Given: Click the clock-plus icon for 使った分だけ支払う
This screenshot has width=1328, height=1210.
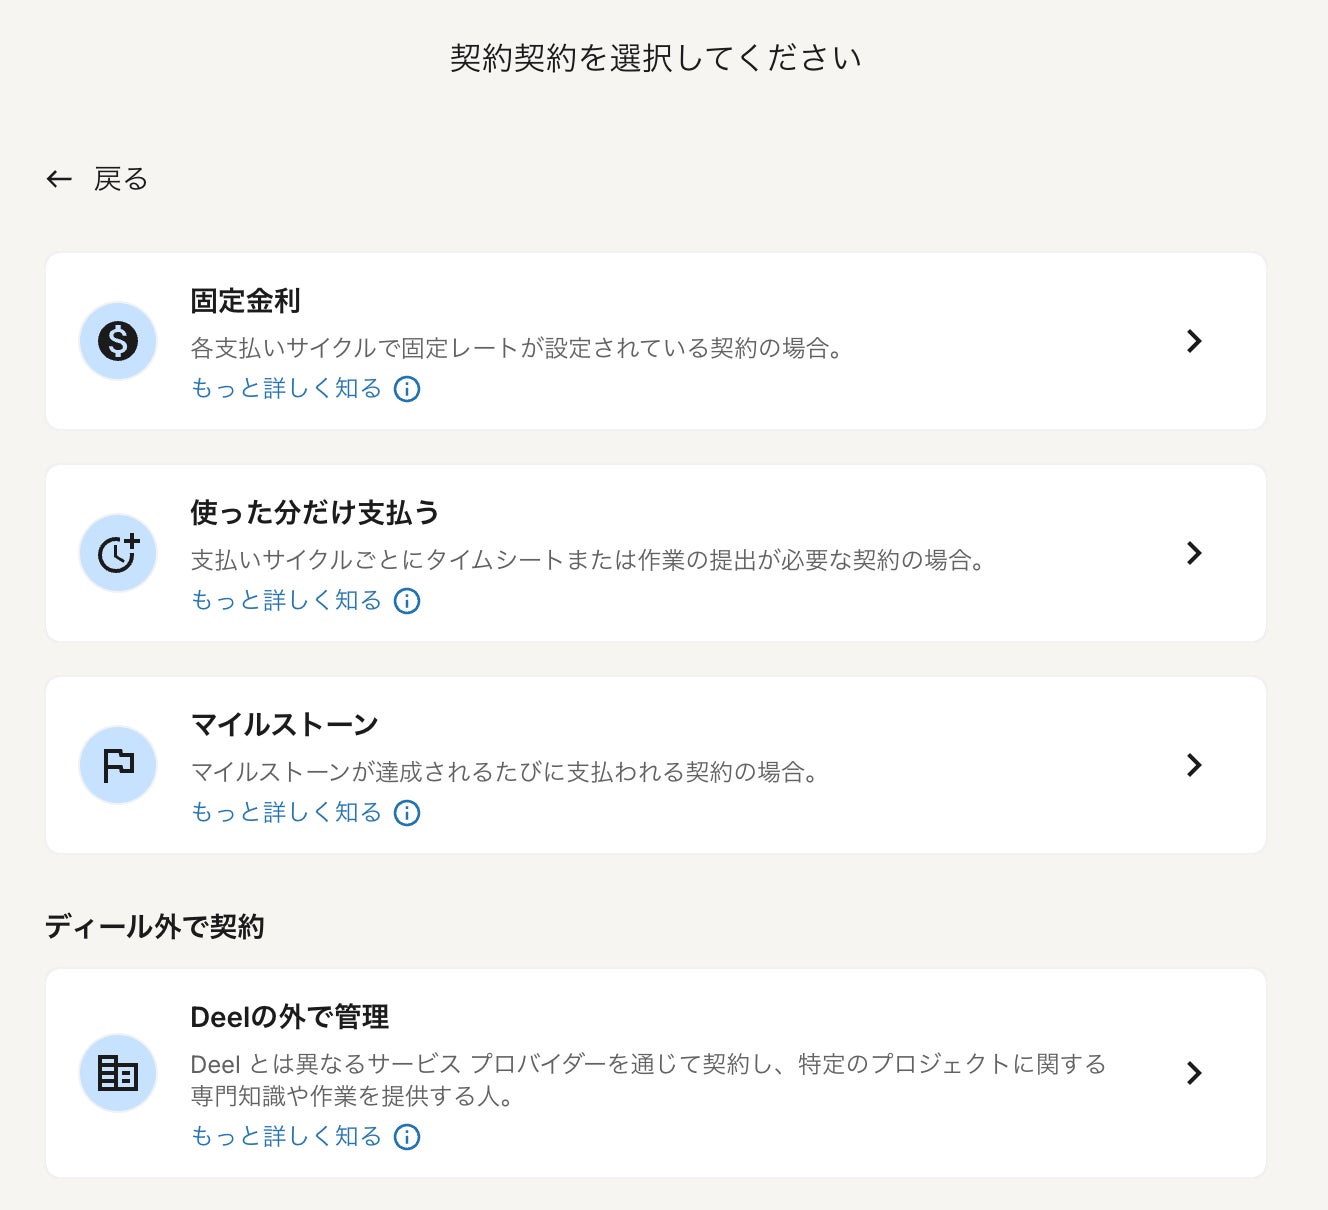Looking at the screenshot, I should [118, 553].
